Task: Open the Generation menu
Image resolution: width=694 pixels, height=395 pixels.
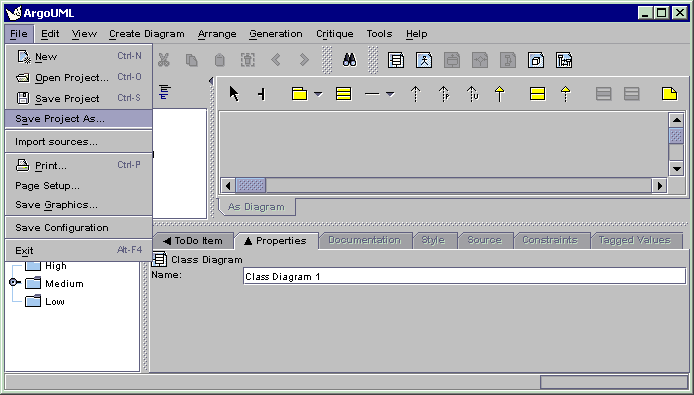Action: pyautogui.click(x=276, y=34)
